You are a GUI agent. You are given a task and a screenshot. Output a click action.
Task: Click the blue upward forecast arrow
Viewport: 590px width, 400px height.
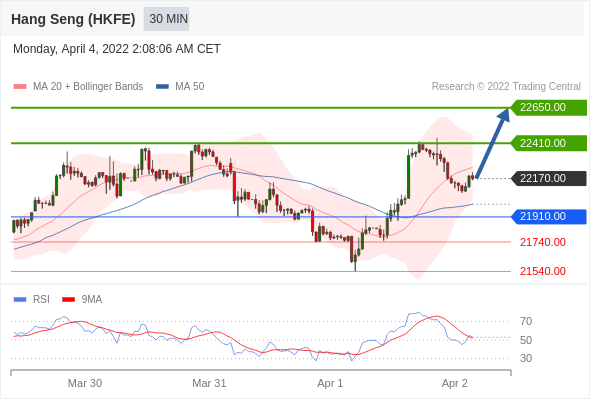[493, 143]
